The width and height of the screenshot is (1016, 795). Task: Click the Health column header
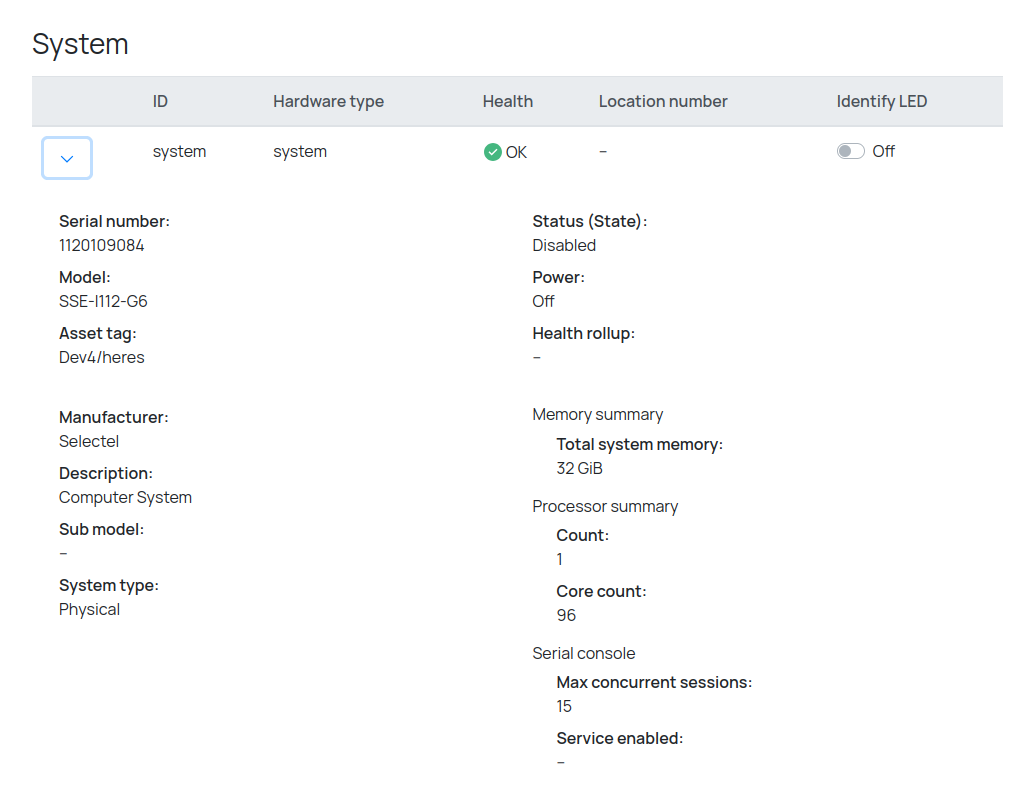(x=507, y=101)
